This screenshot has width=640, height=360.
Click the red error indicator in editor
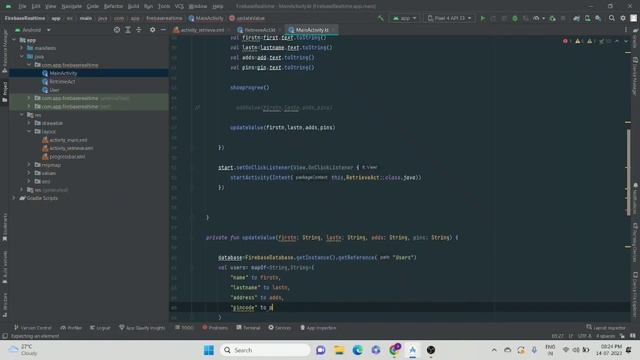pyautogui.click(x=565, y=41)
